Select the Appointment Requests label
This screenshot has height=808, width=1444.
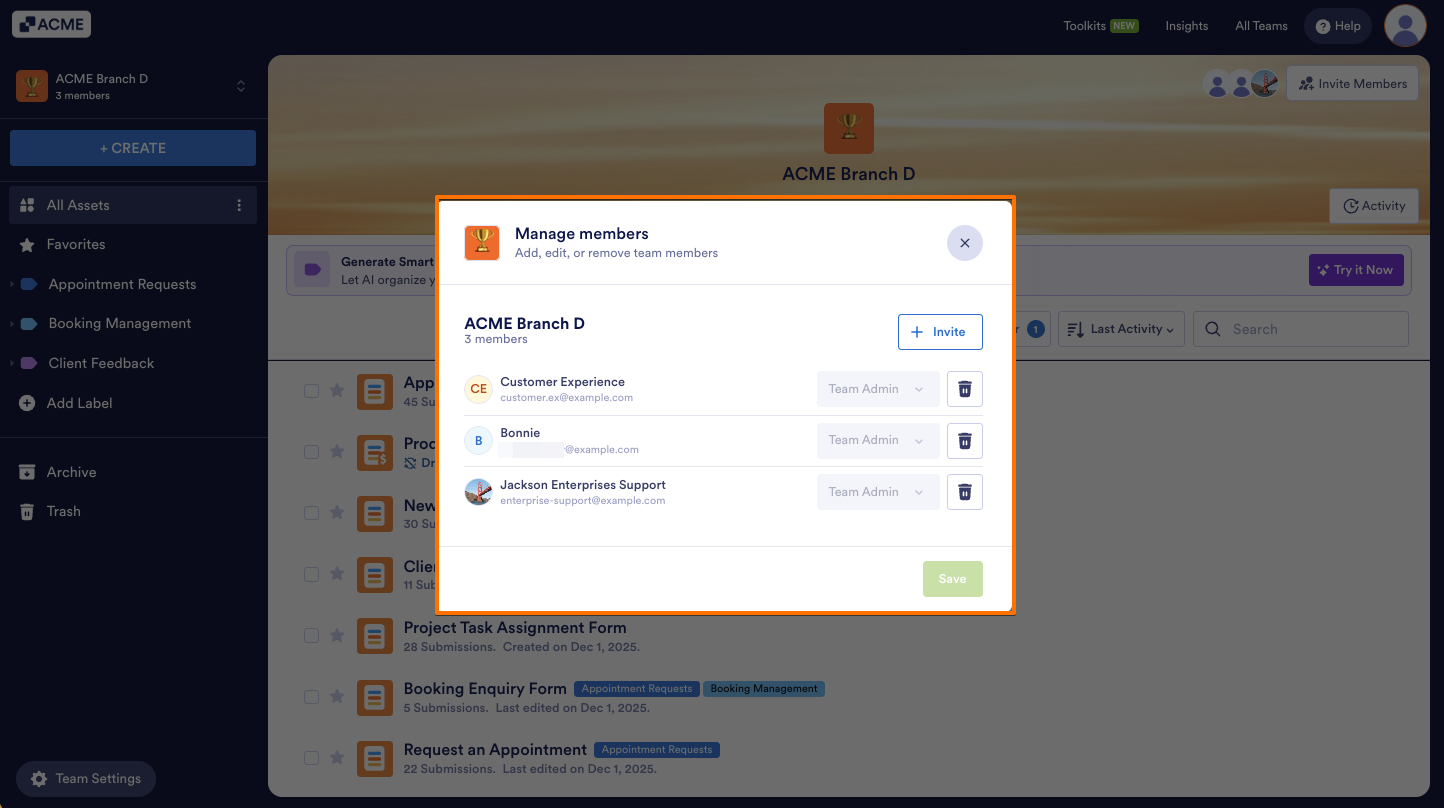[x=122, y=284]
